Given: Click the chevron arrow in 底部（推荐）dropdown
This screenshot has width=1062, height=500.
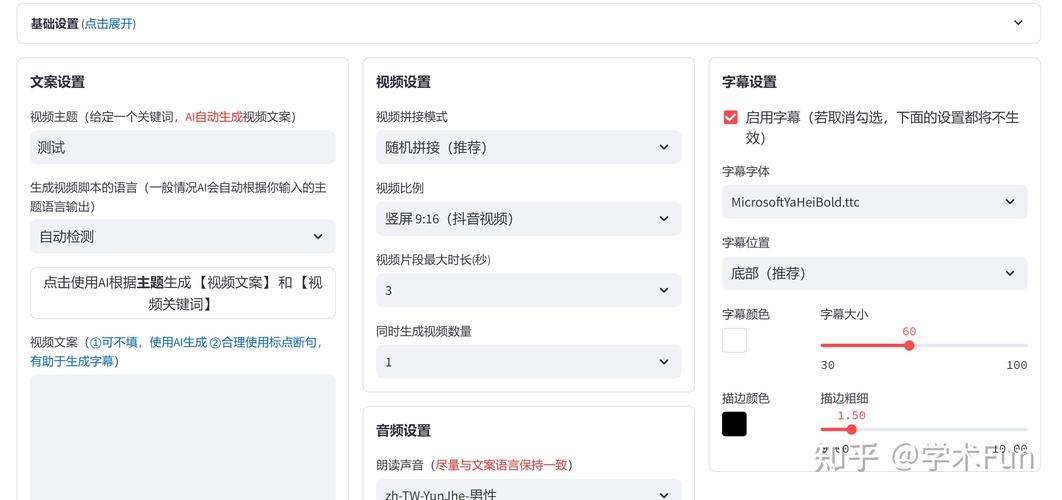Looking at the screenshot, I should pos(1010,273).
